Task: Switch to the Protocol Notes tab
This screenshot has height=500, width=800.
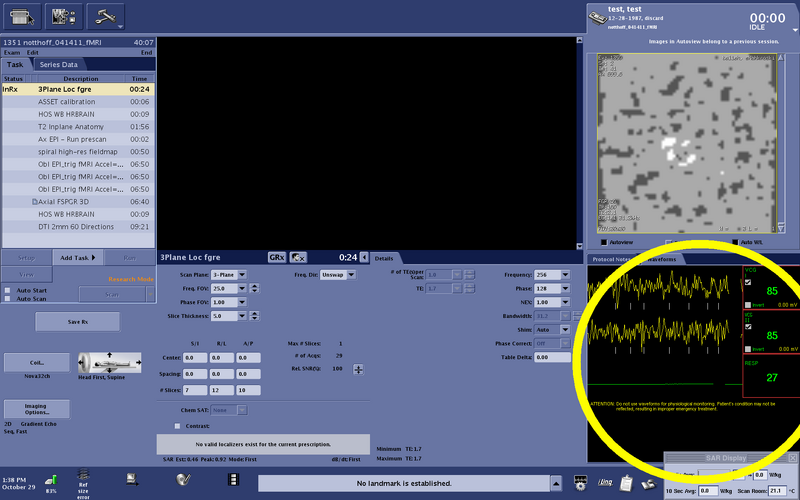Action: tap(612, 259)
